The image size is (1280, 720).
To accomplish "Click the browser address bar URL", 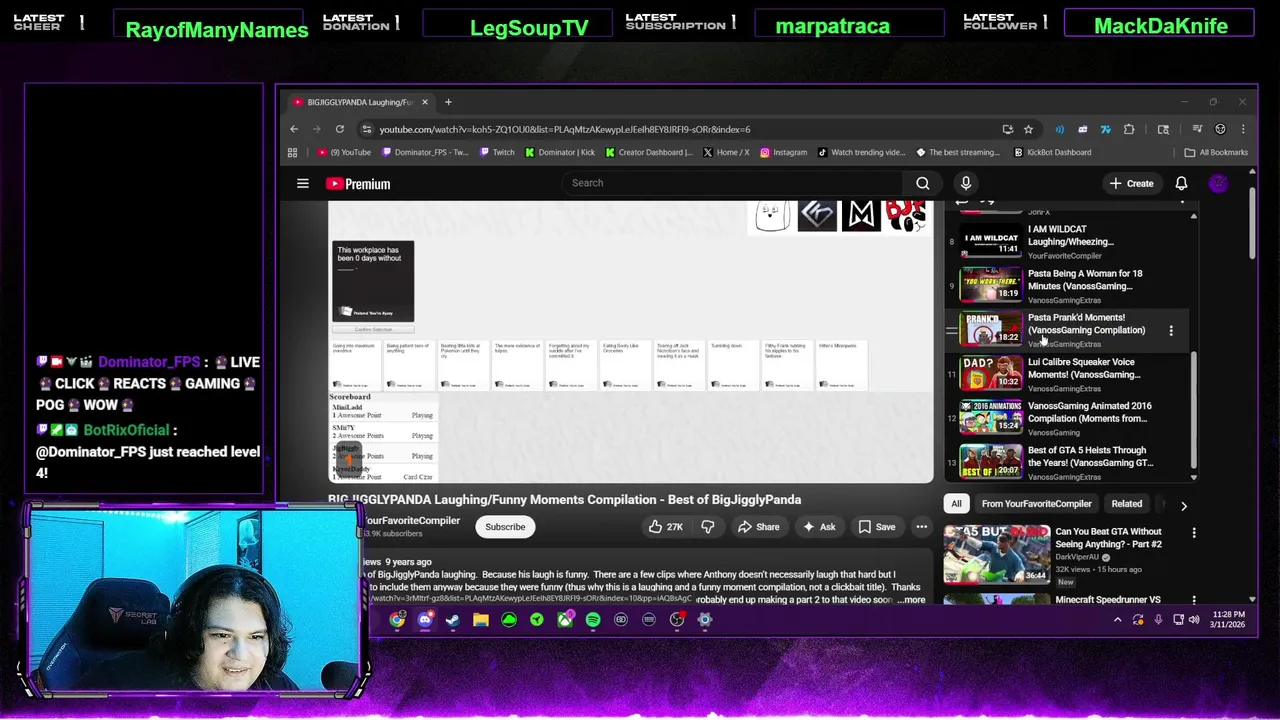I will (565, 129).
